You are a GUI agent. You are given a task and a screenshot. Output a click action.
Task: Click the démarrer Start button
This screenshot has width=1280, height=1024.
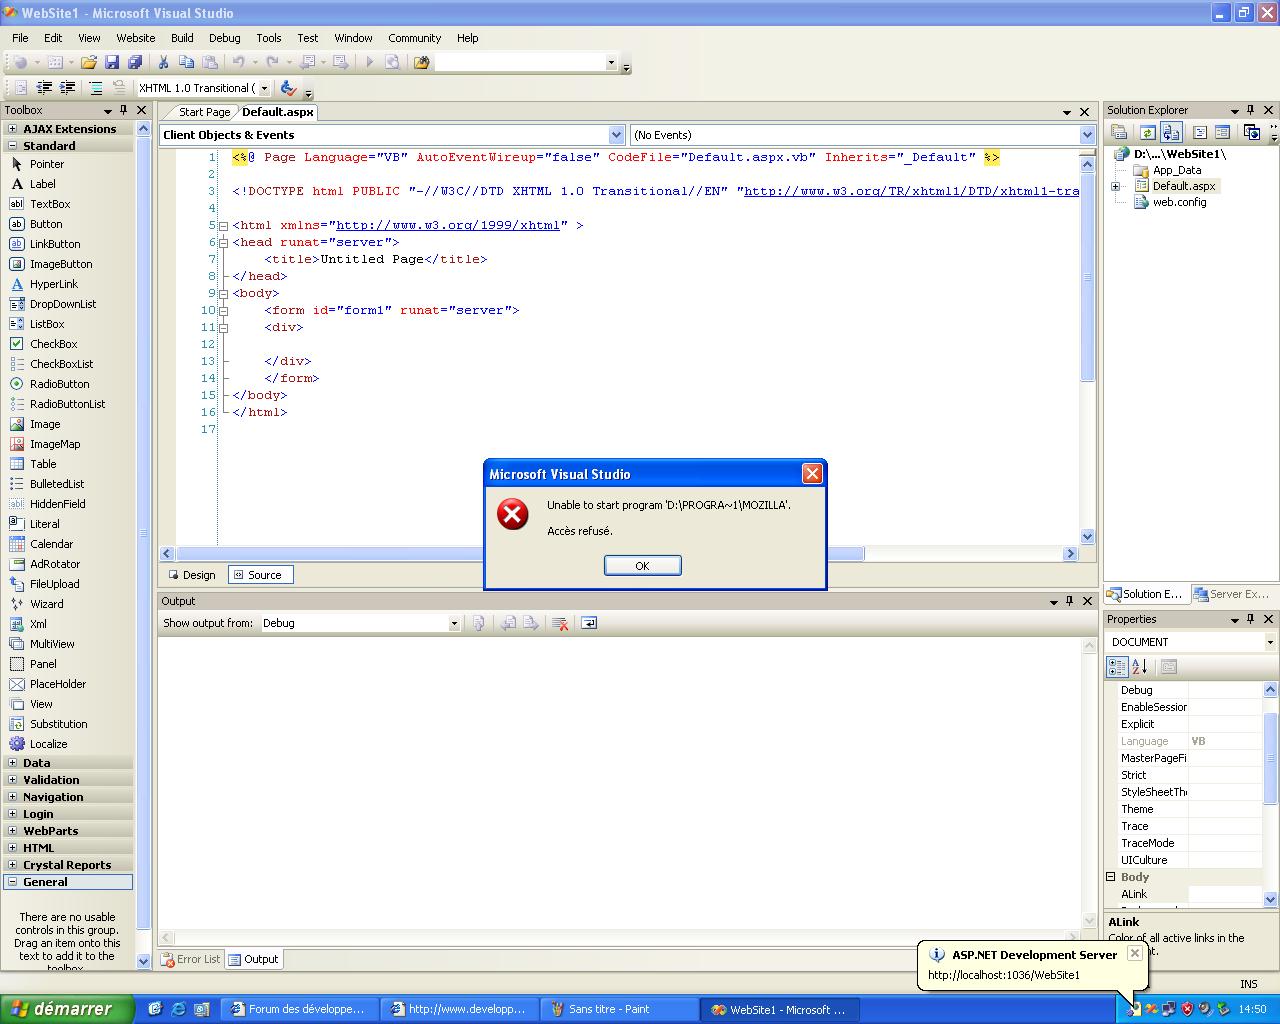67,1009
